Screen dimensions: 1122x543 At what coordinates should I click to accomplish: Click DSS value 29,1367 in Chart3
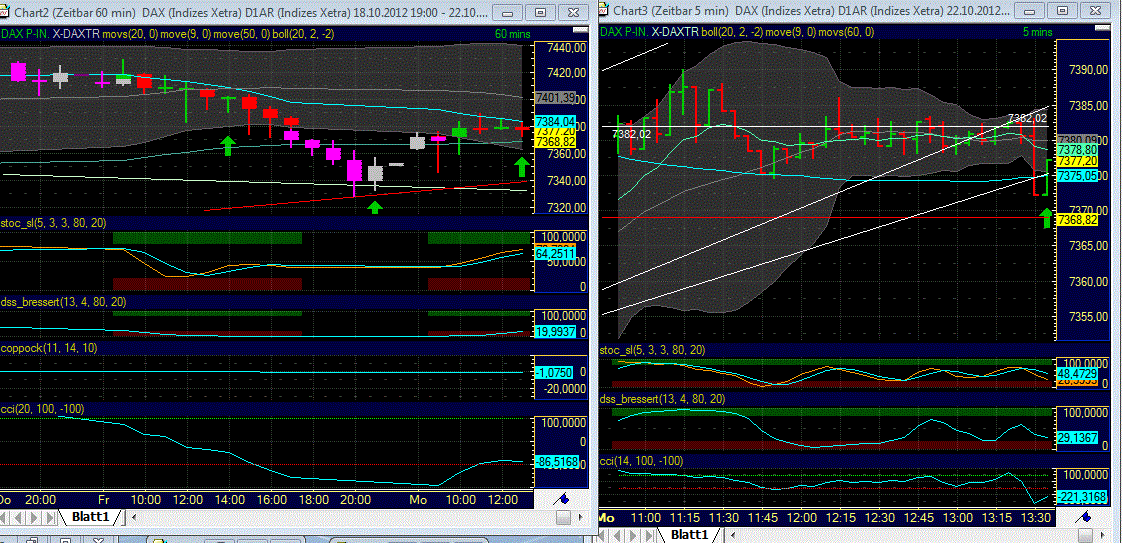click(1077, 436)
